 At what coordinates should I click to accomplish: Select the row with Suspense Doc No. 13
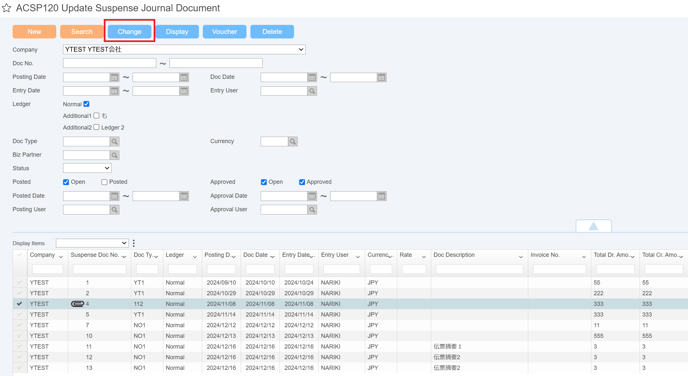pos(350,368)
